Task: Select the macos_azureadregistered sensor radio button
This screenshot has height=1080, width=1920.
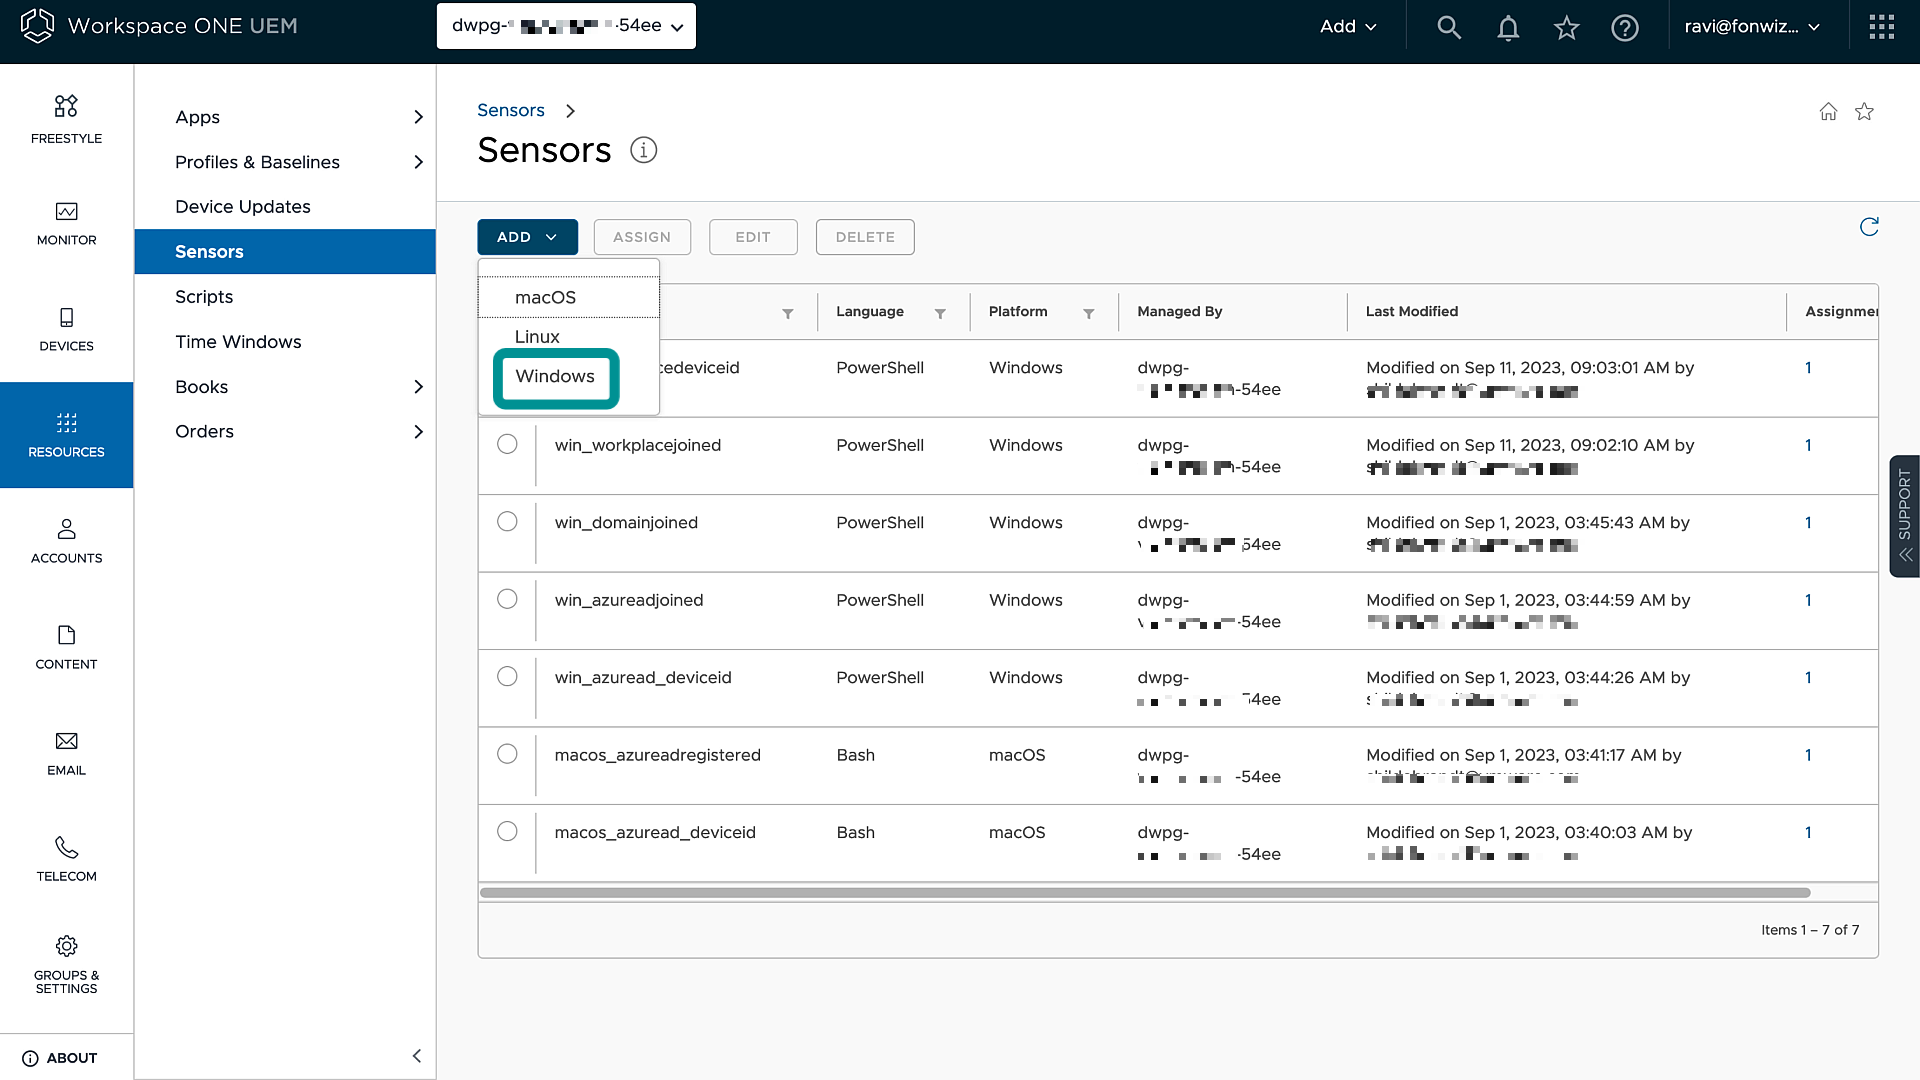Action: tap(507, 754)
